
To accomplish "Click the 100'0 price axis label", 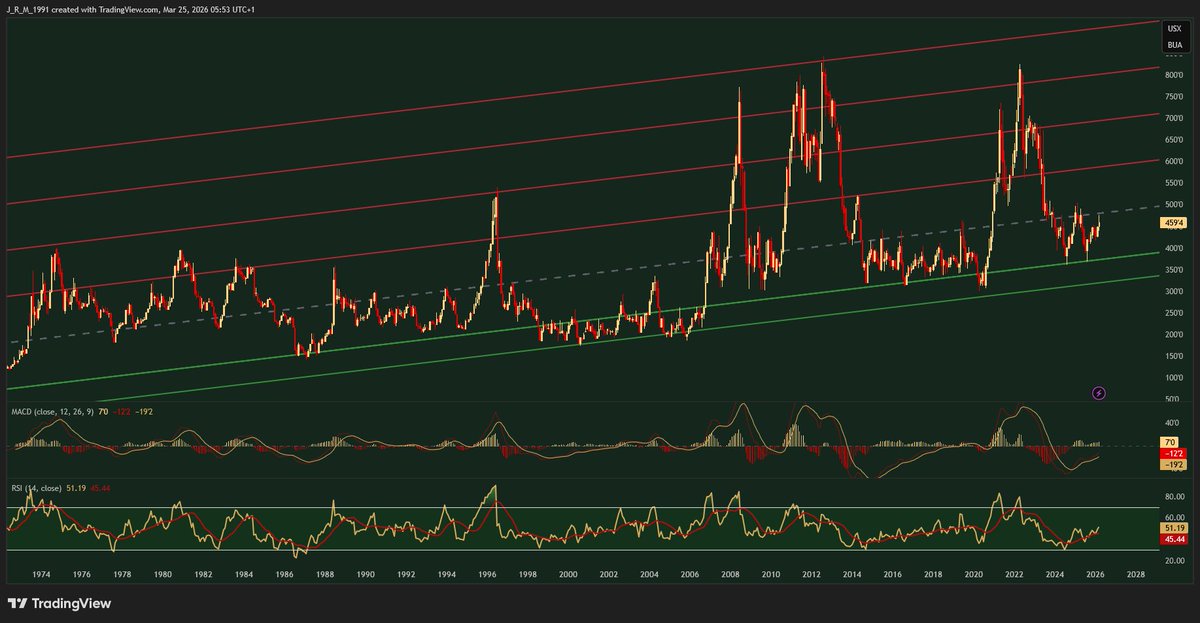I will pos(1172,379).
